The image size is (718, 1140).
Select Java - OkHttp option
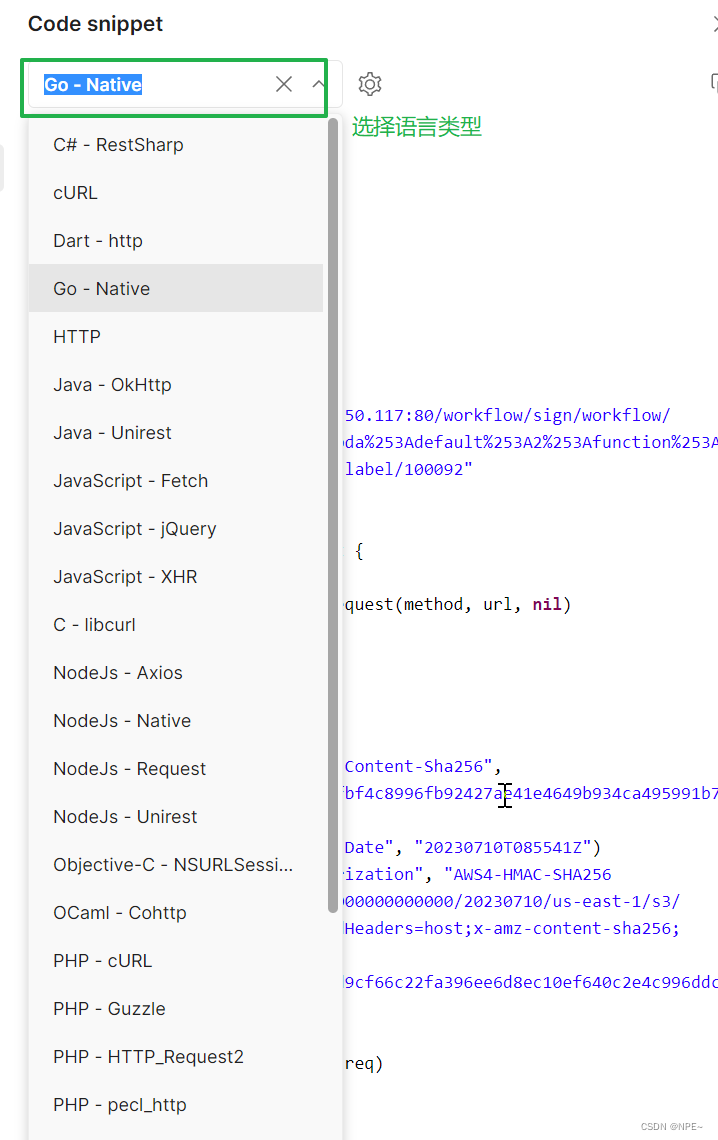coord(176,385)
